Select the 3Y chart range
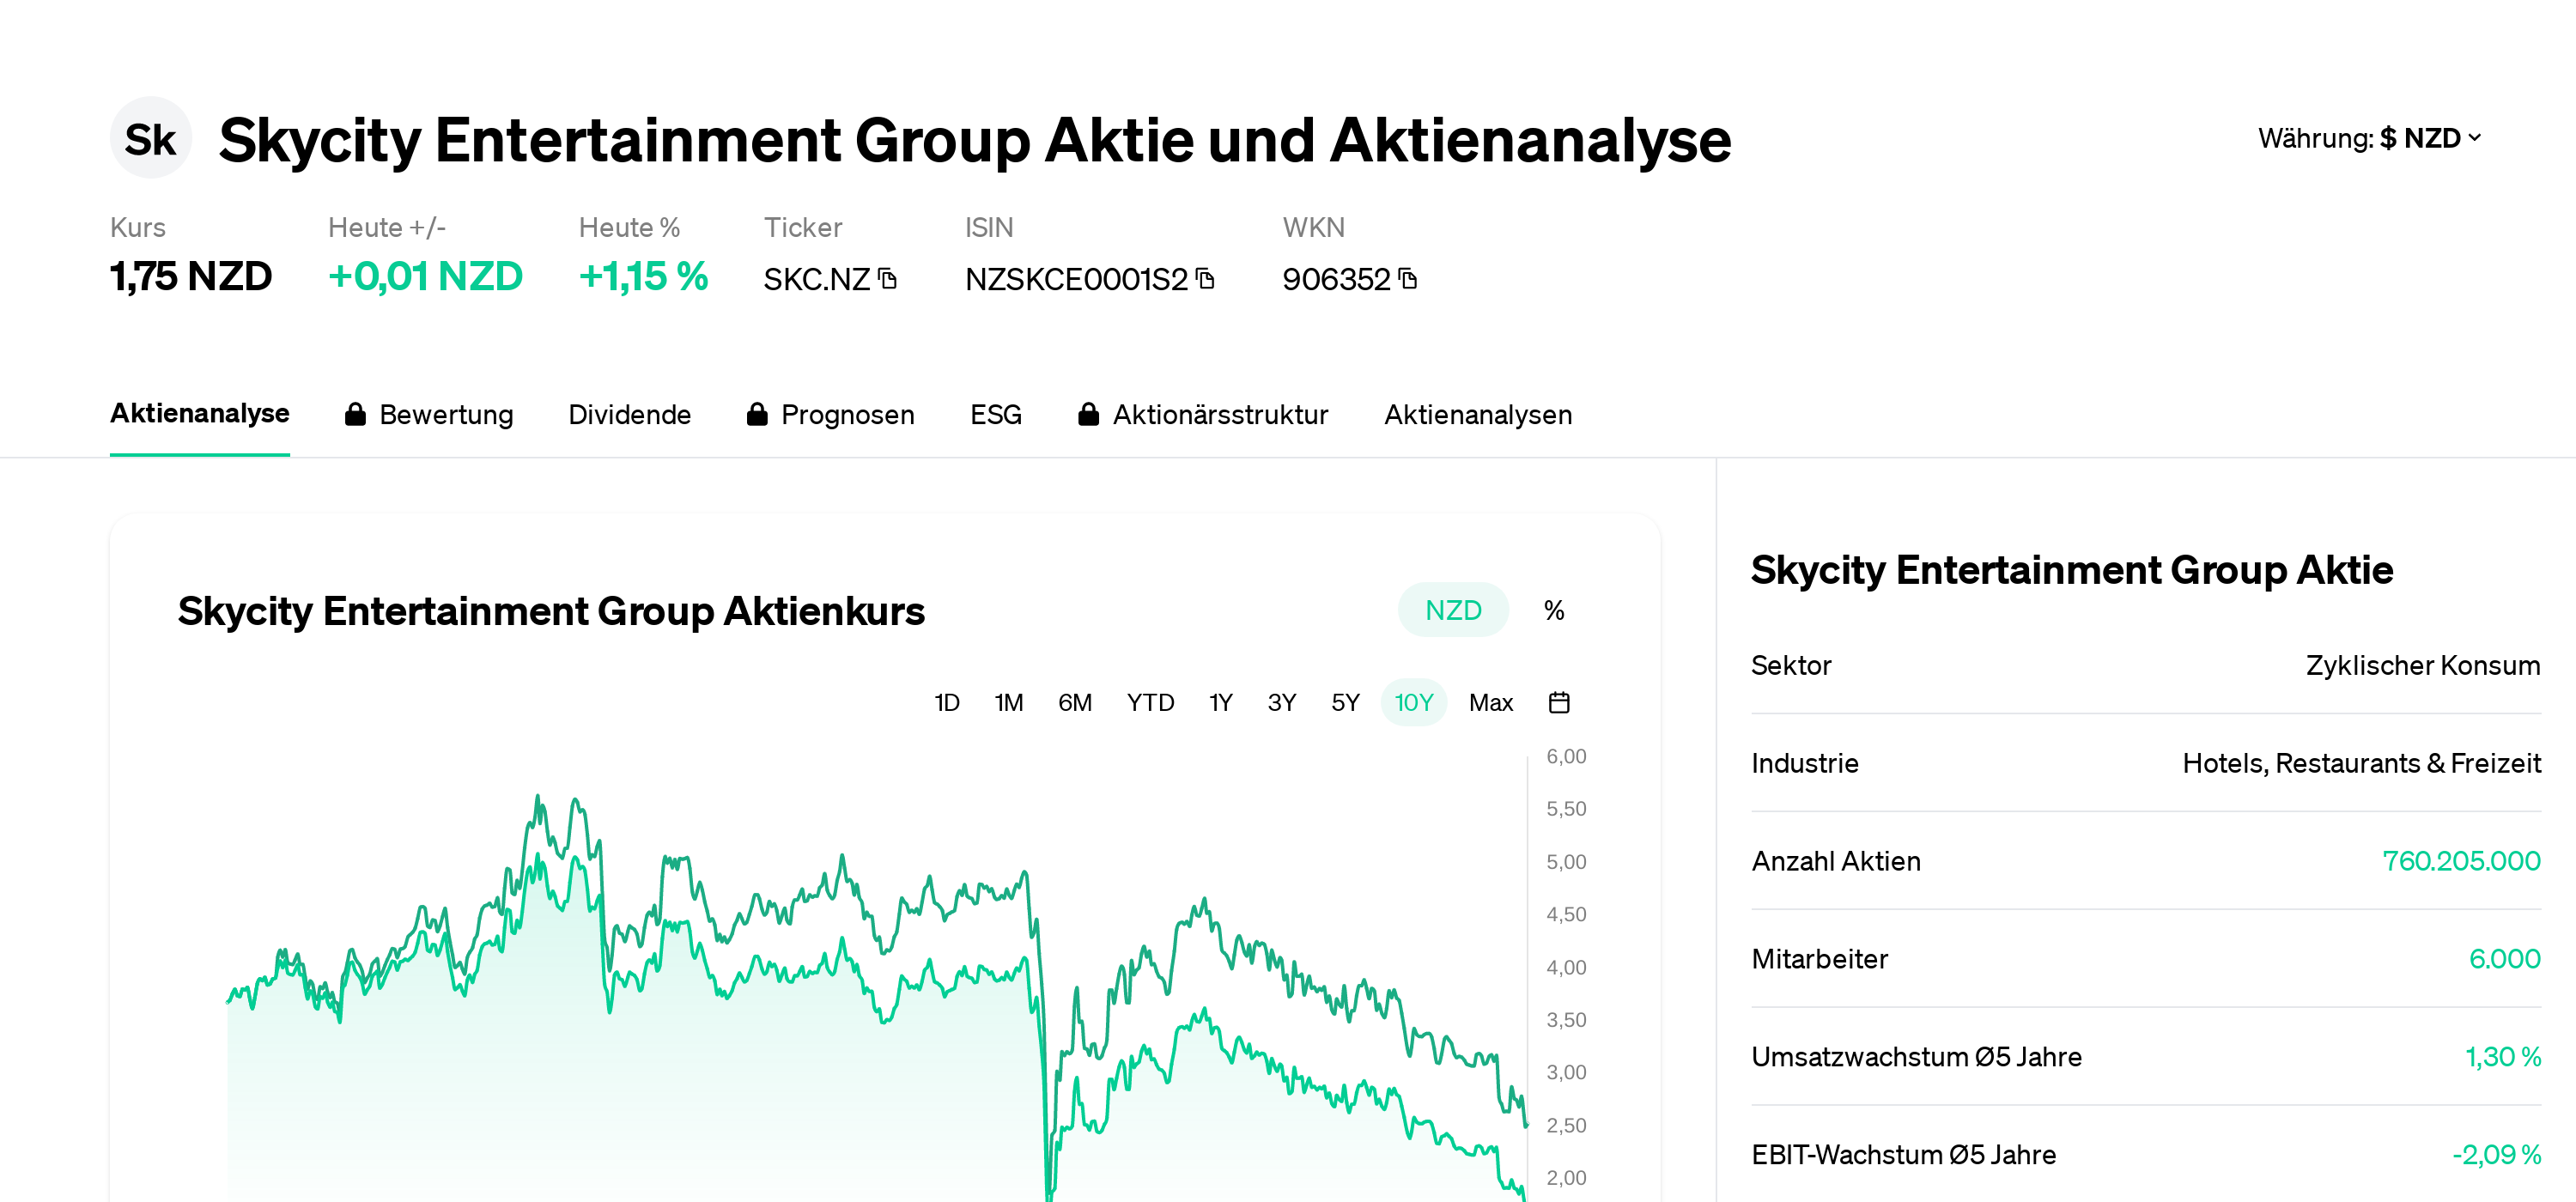 pos(1281,703)
